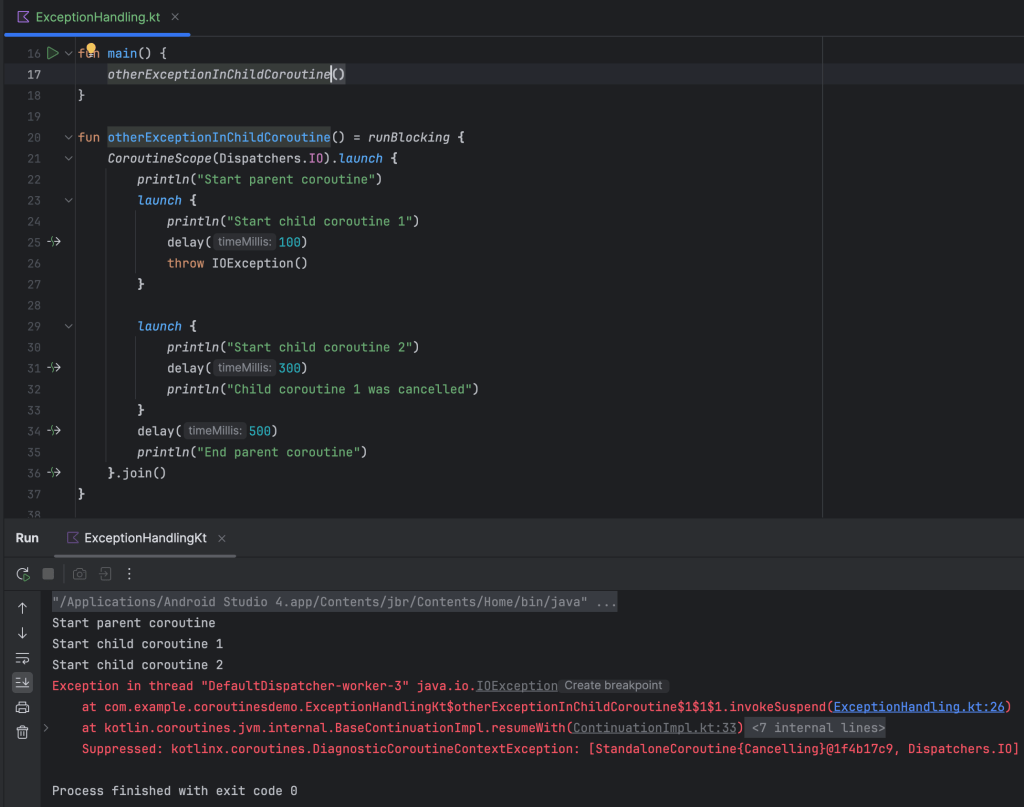Select the ExceptionHandlingKt run tab
Image resolution: width=1024 pixels, height=807 pixels.
coord(145,538)
